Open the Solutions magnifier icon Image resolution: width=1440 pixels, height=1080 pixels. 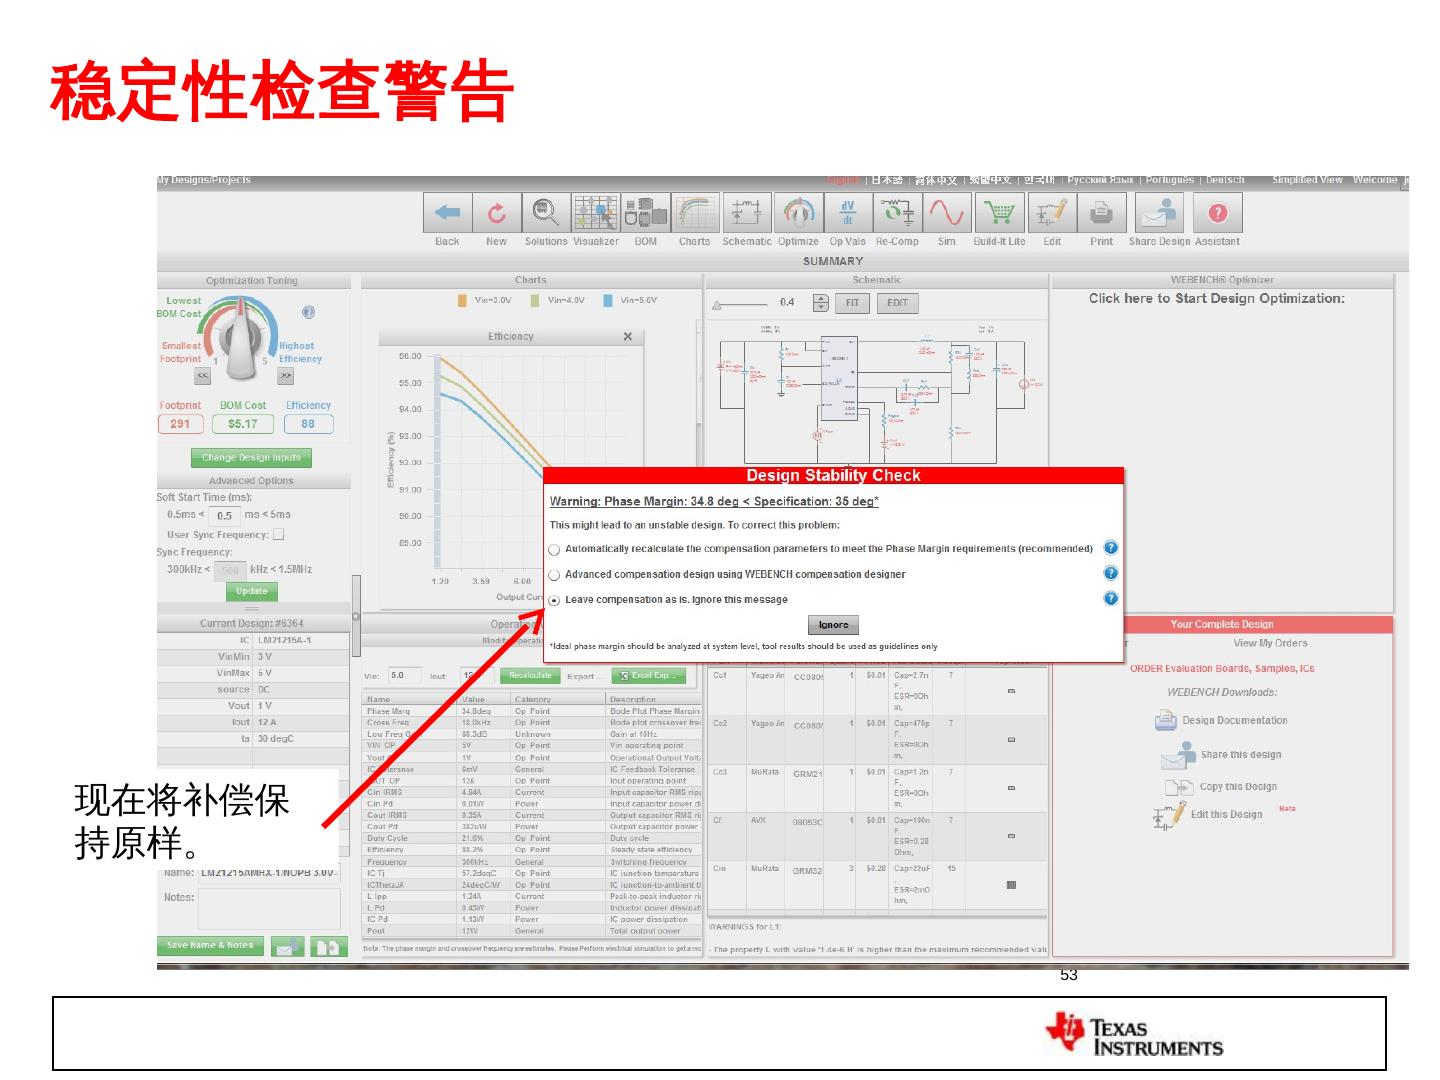pyautogui.click(x=545, y=212)
